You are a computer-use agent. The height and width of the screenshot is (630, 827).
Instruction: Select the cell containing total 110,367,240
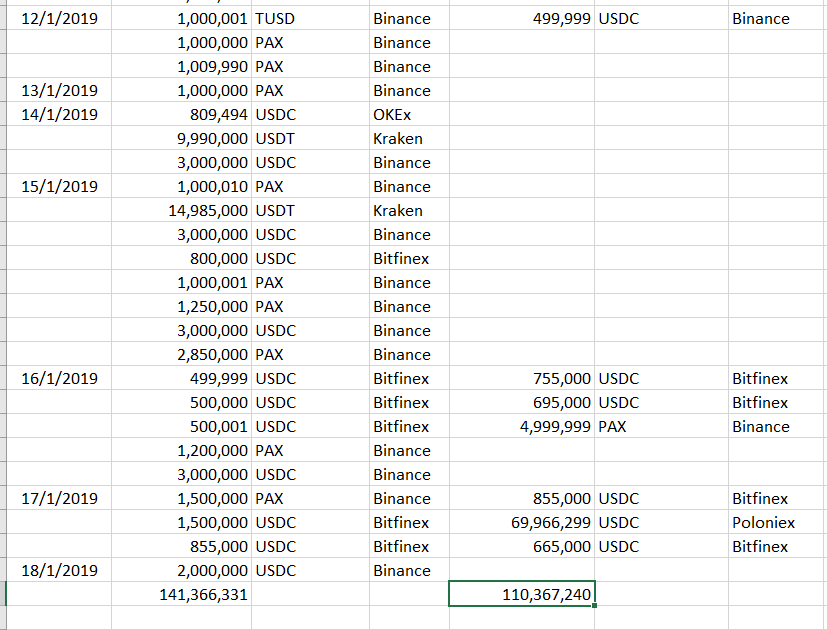click(x=522, y=594)
